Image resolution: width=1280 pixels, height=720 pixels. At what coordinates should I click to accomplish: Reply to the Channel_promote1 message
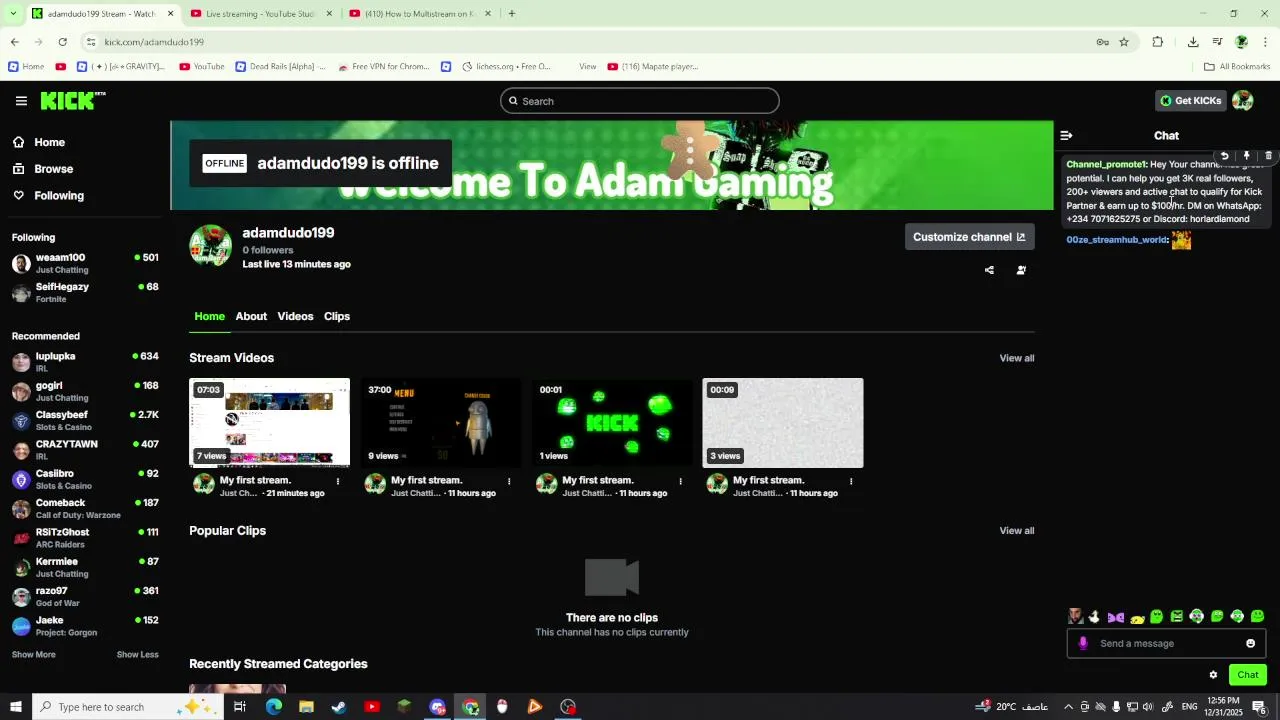[1224, 156]
